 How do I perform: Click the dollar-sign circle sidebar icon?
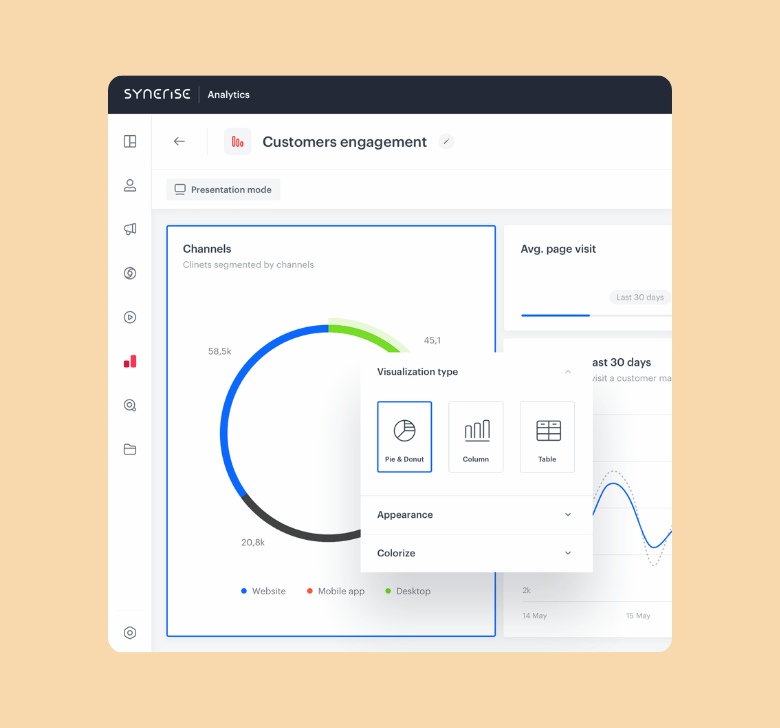130,273
